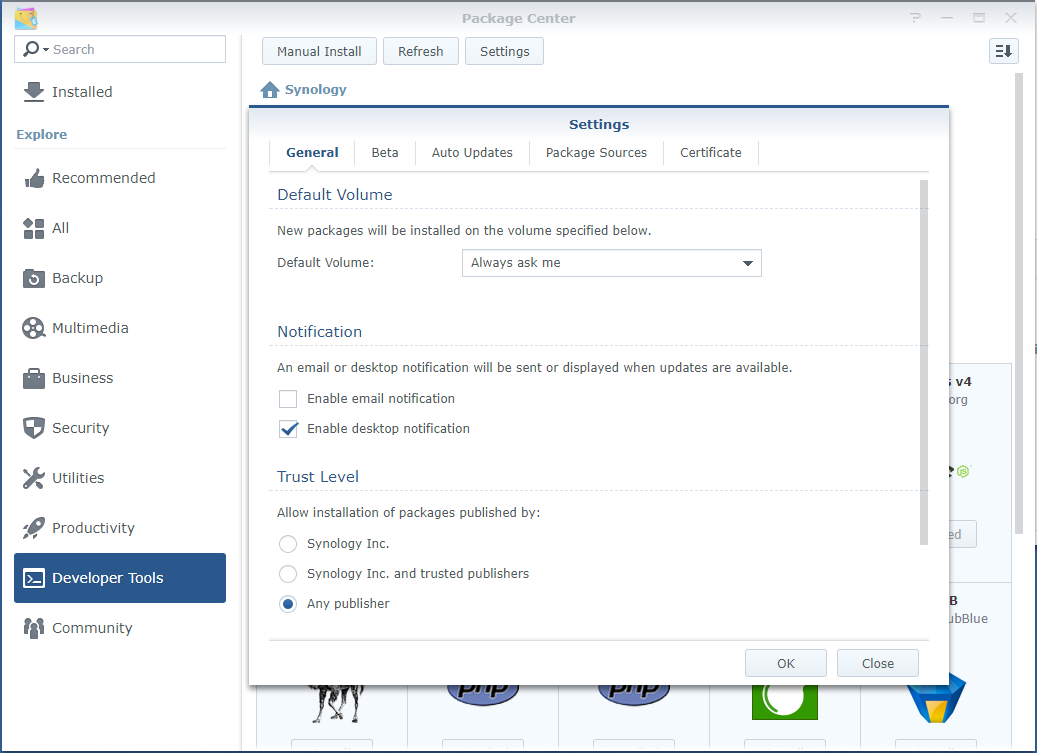Open the Default Volume dropdown
The height and width of the screenshot is (753, 1037).
(612, 263)
